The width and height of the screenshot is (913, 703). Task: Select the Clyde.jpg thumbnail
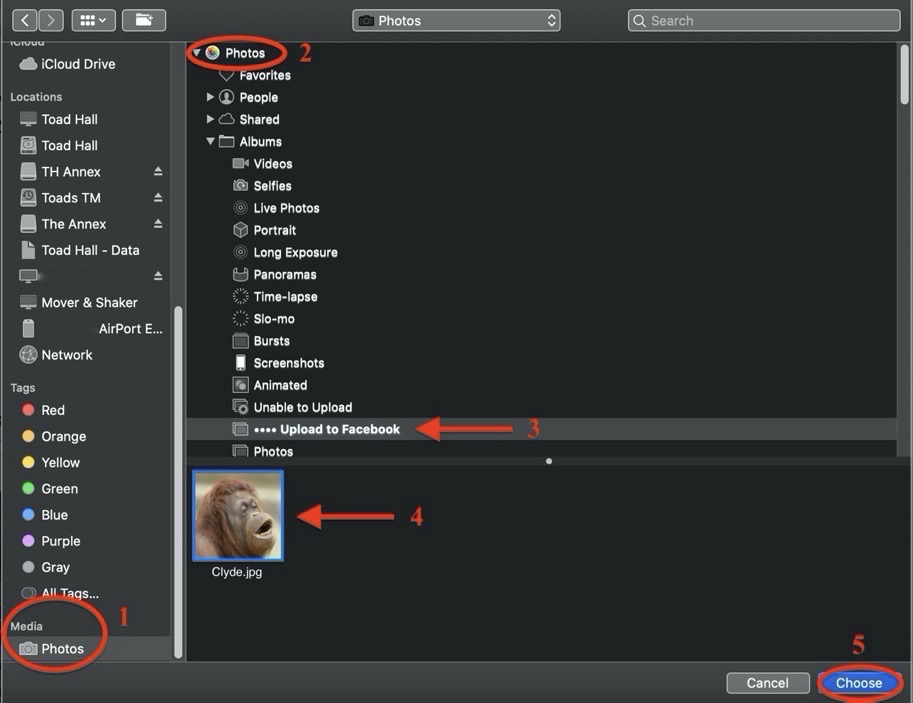(x=238, y=516)
